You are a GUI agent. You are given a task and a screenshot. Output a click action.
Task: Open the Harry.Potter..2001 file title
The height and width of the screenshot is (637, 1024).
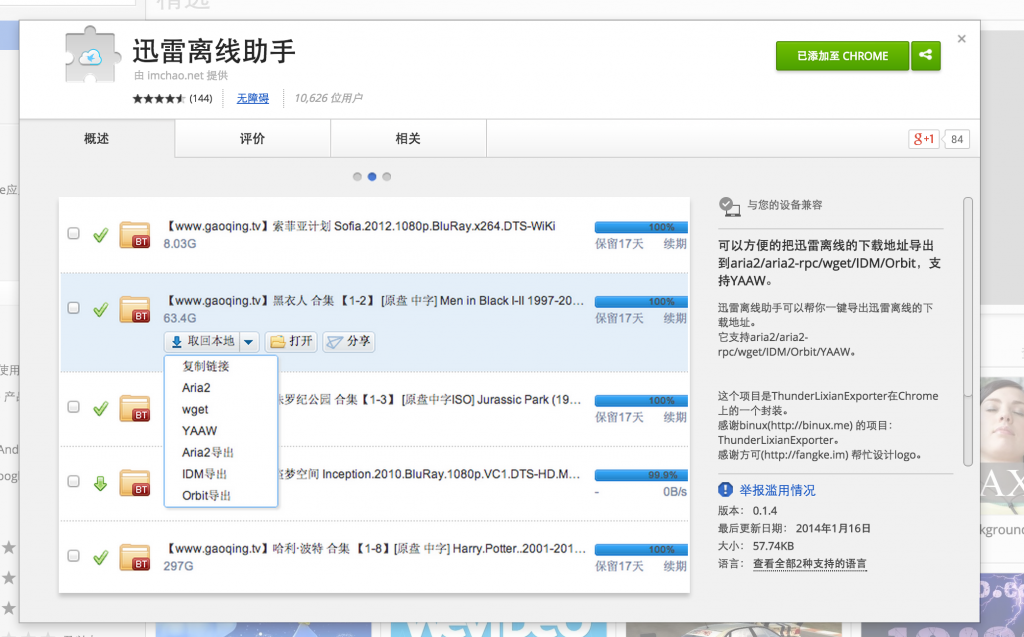(x=375, y=549)
